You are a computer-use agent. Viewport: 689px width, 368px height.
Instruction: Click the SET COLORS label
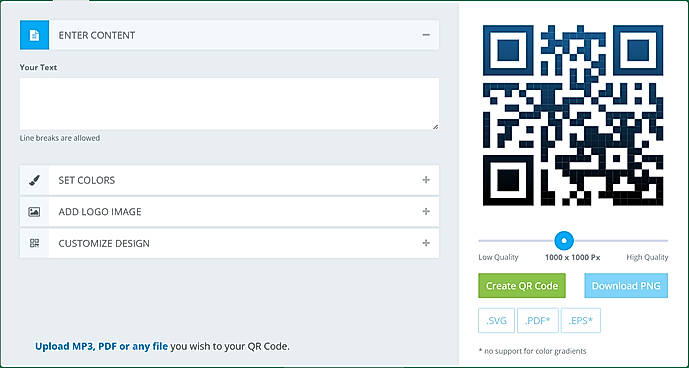(x=87, y=180)
